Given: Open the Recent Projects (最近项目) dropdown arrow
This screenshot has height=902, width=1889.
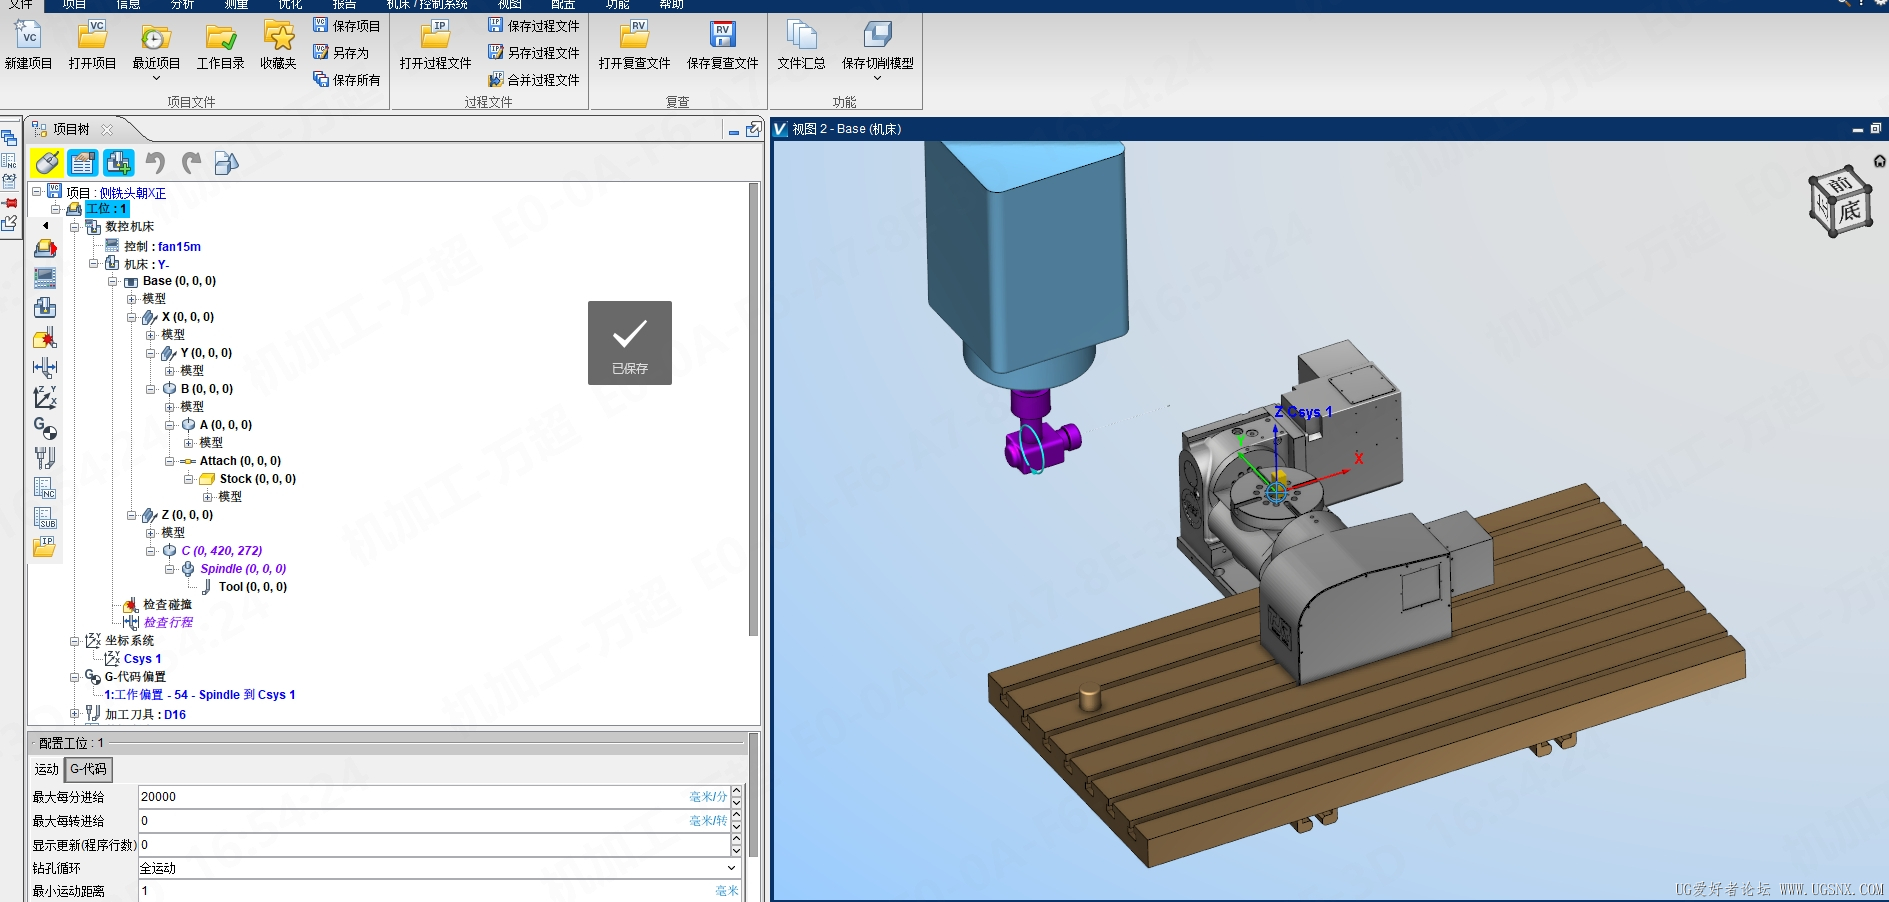Looking at the screenshot, I should click(156, 78).
